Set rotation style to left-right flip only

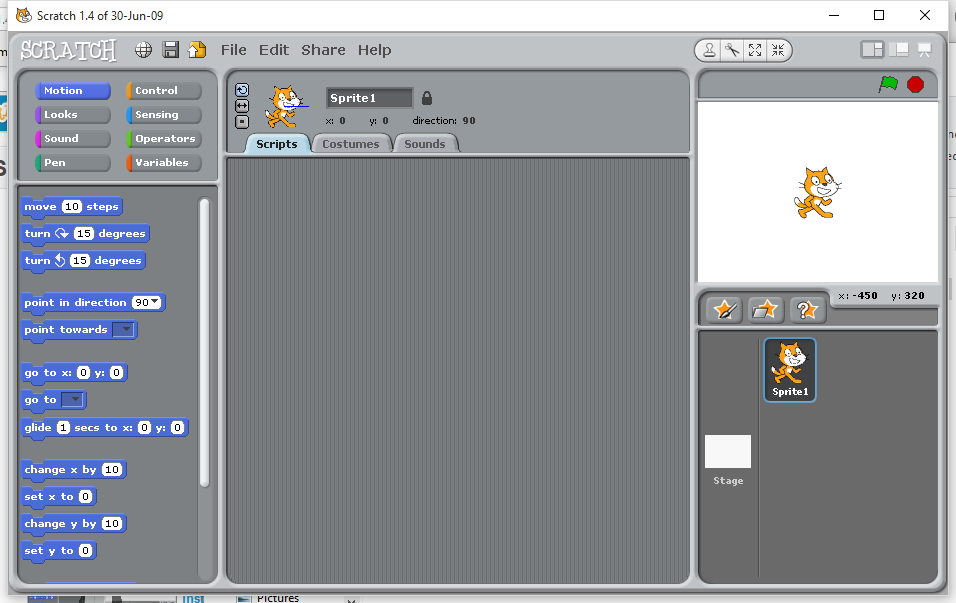[x=242, y=106]
